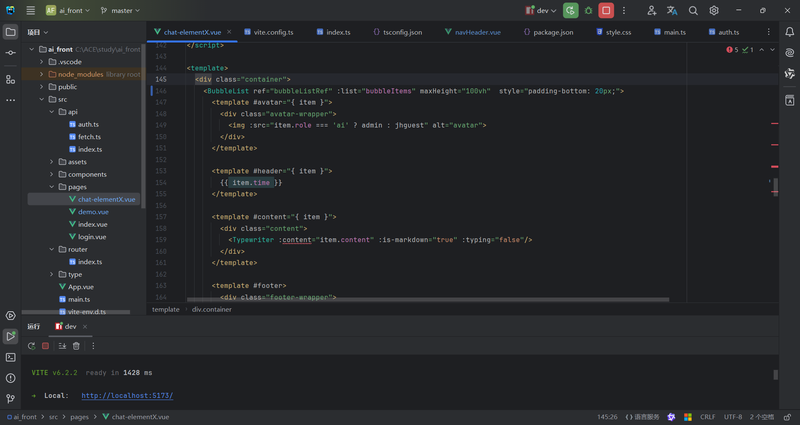The height and width of the screenshot is (425, 800).
Task: Open the ai_front project dropdown
Action: 68,10
